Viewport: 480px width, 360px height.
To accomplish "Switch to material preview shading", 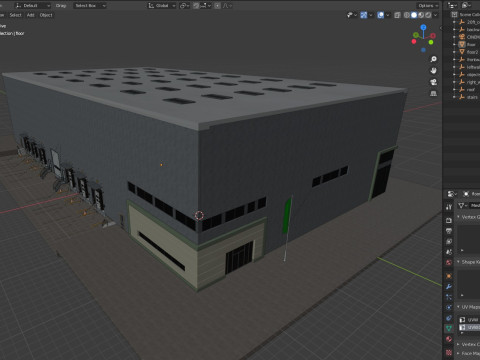I will tap(421, 15).
